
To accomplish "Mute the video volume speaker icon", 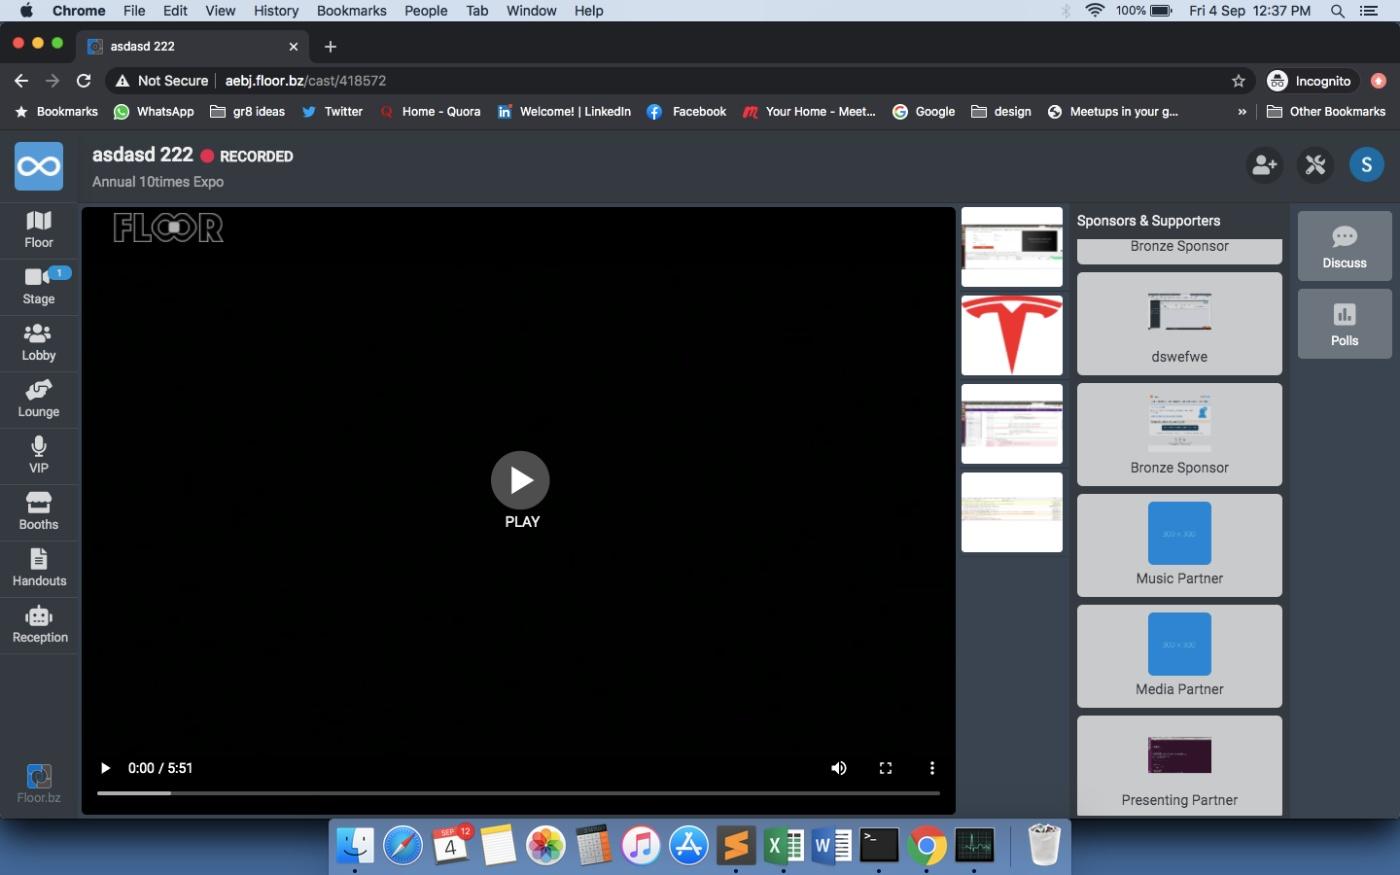I will (839, 768).
